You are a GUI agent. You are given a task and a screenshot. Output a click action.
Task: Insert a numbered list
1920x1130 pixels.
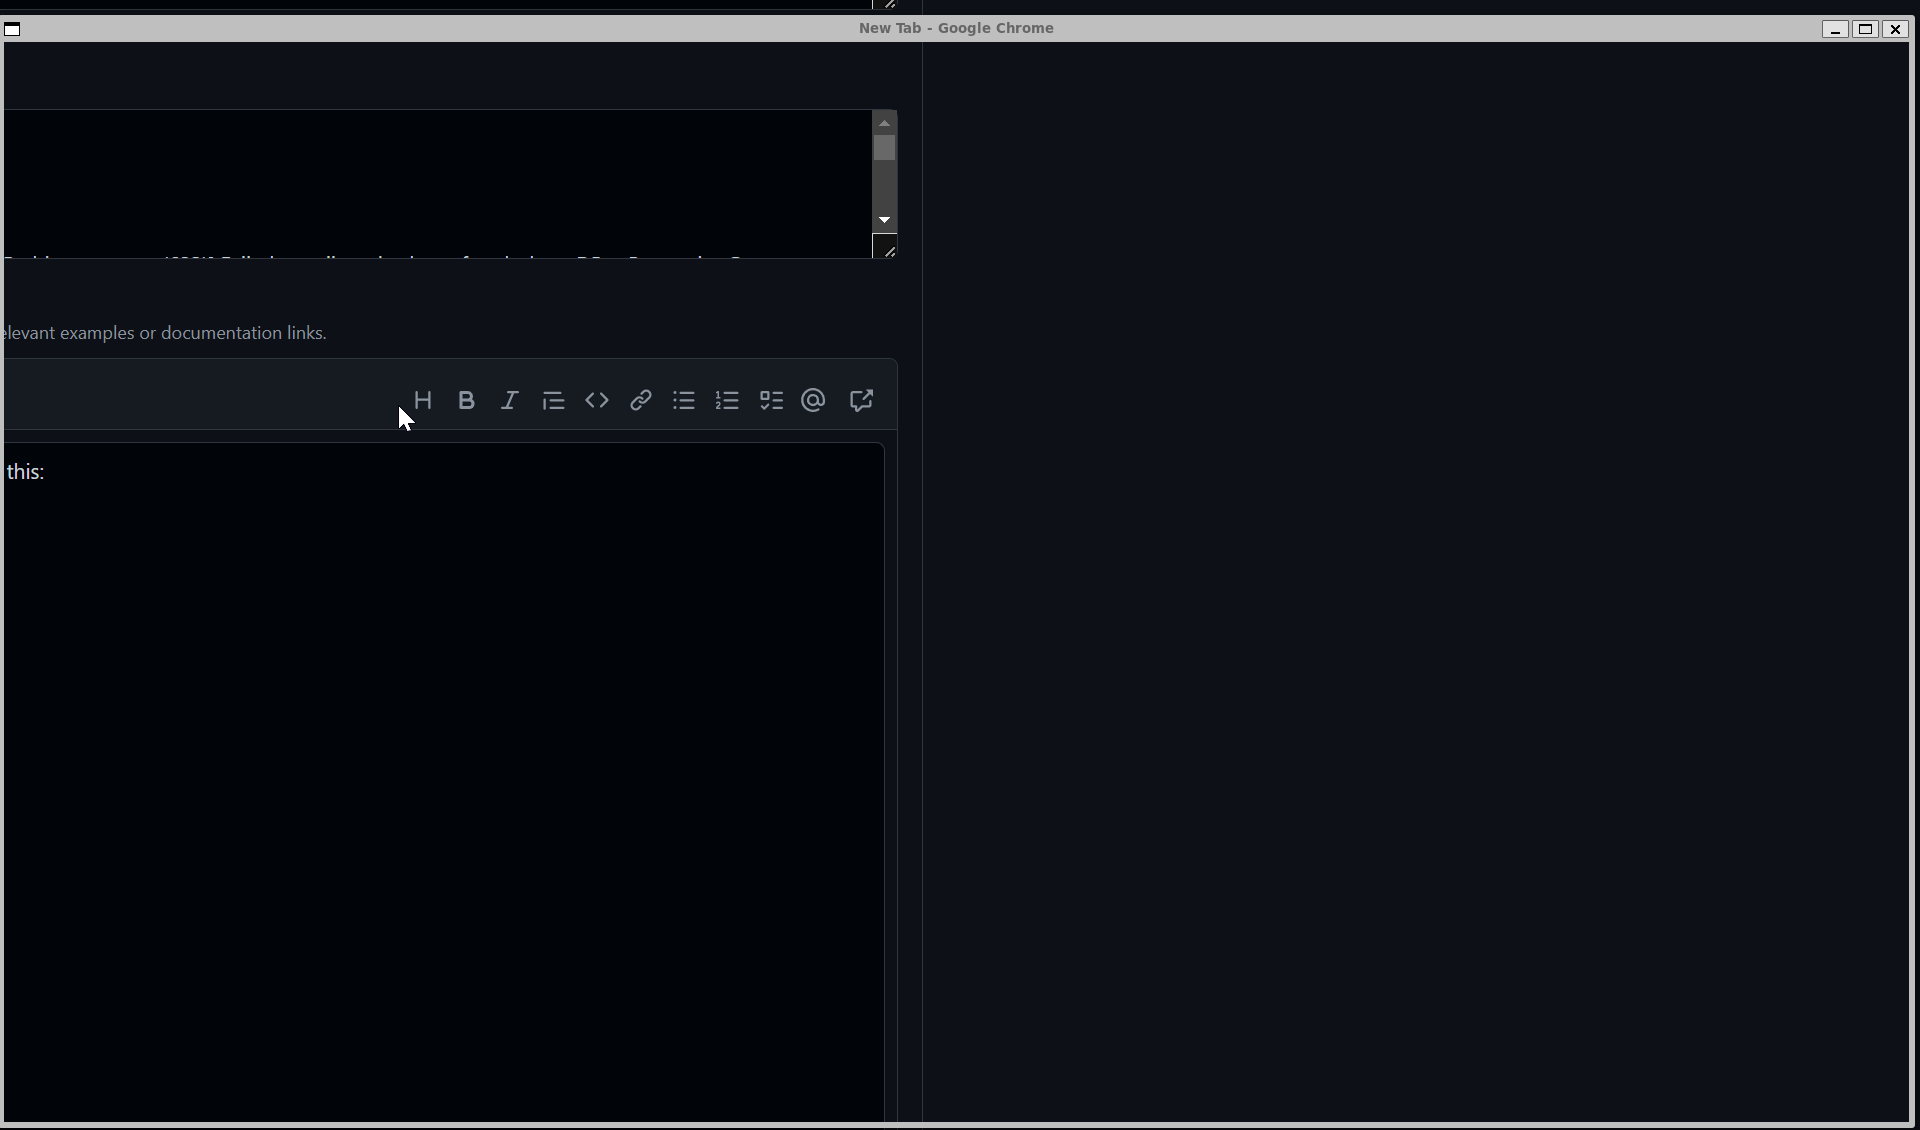tap(727, 401)
